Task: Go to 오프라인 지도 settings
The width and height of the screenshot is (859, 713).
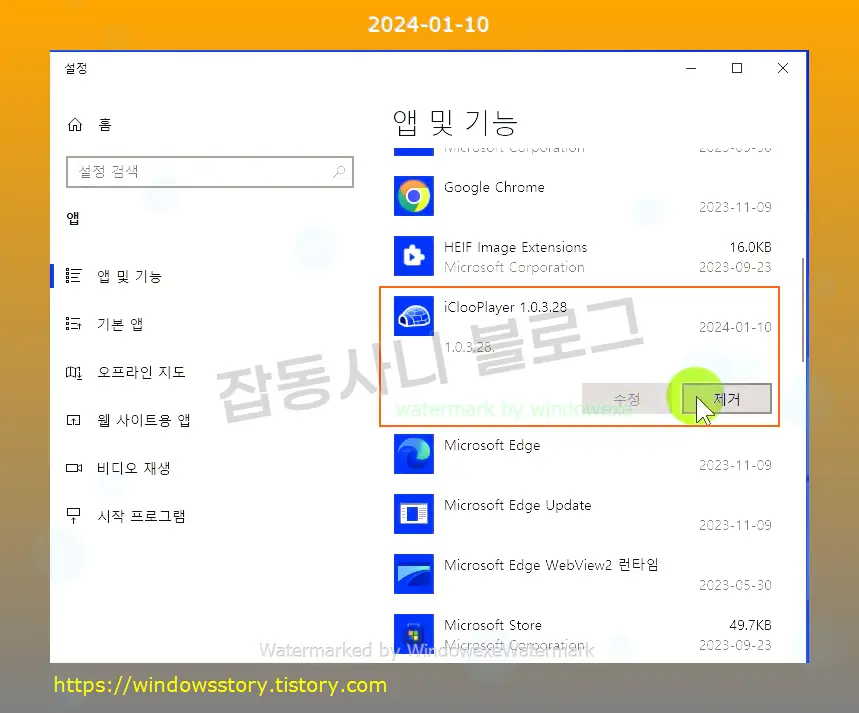Action: (141, 373)
